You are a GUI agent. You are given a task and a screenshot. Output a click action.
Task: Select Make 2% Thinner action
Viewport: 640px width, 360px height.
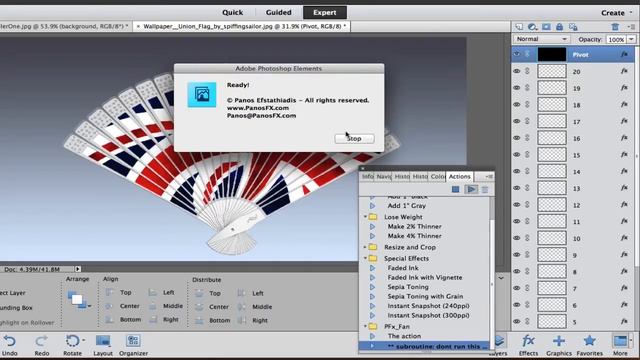tap(414, 226)
